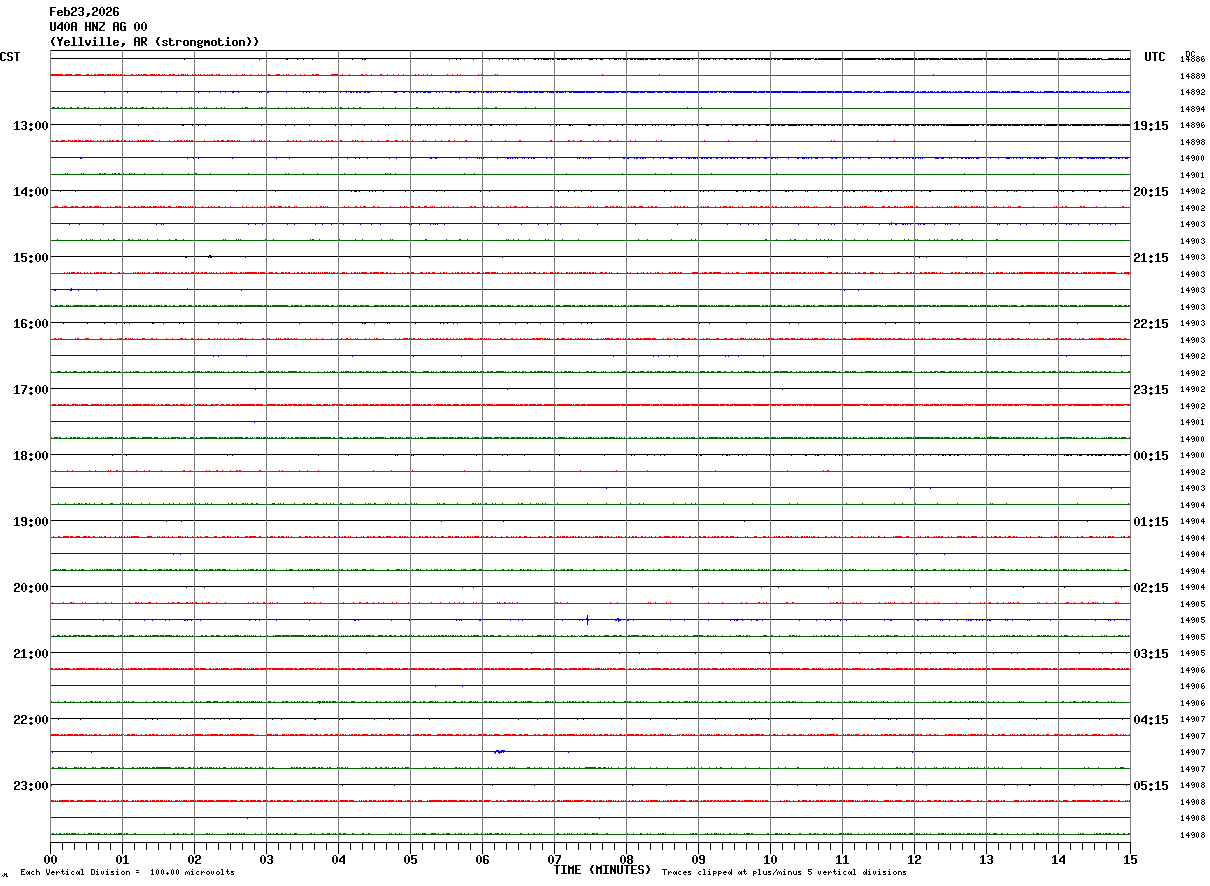Click the blue blip on the 22:30 trace
Viewport: 1210px width, 886px height.
(x=499, y=751)
